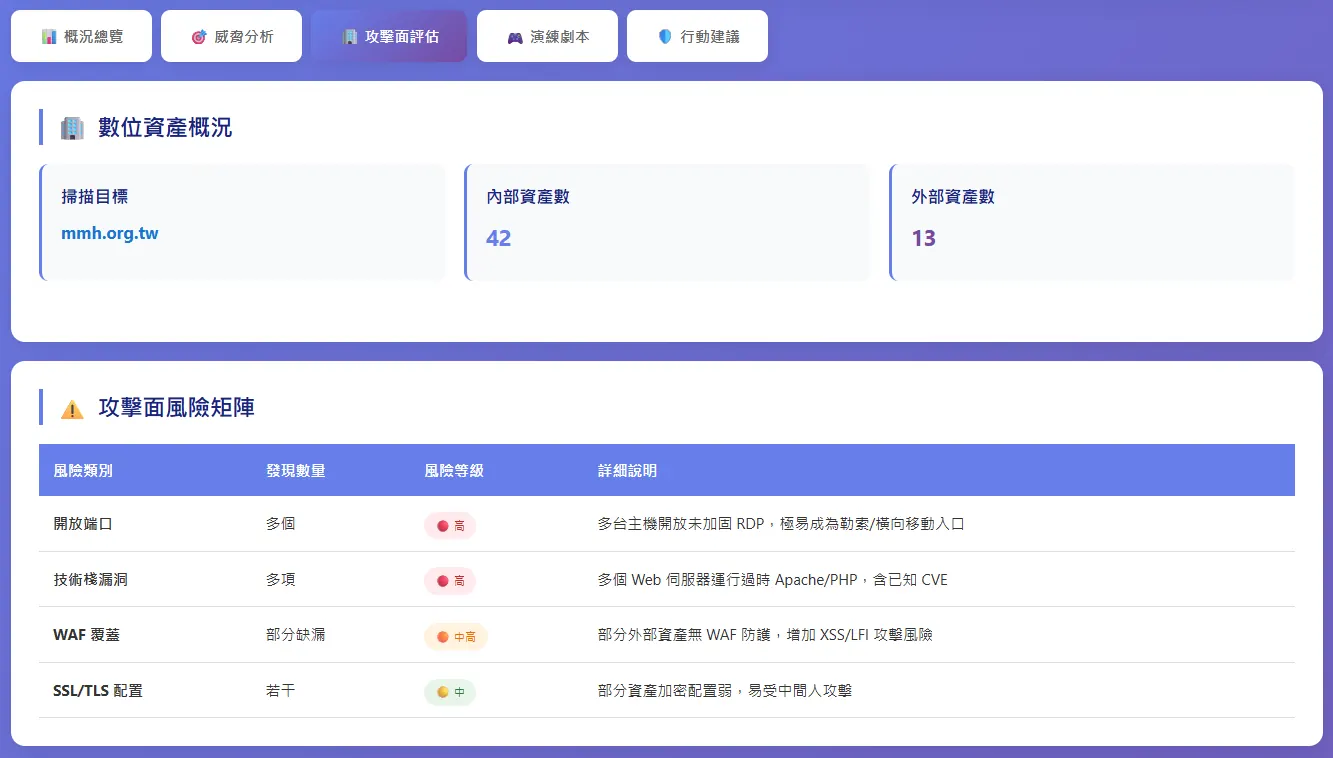Click the yellow 中 badge for SSL/TLS 配置
This screenshot has height=758, width=1333.
pyautogui.click(x=450, y=691)
